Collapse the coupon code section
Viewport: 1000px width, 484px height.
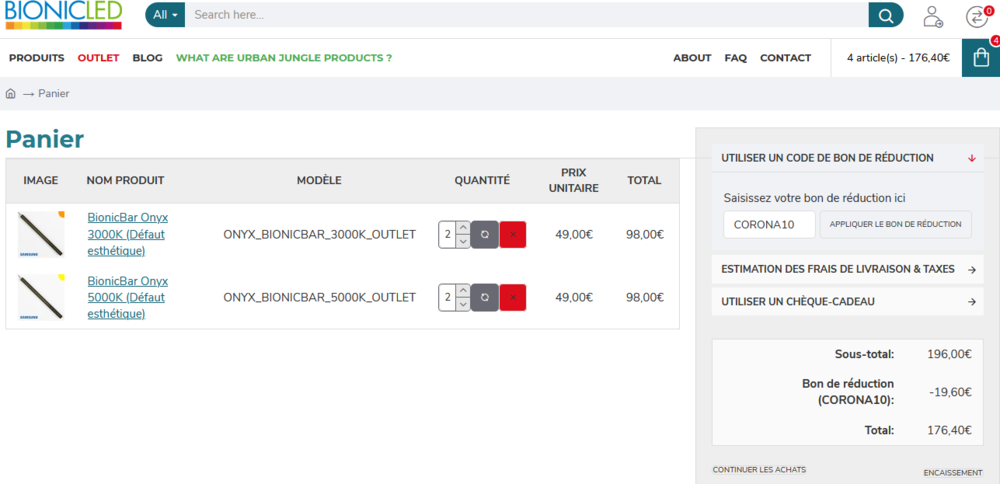848,158
